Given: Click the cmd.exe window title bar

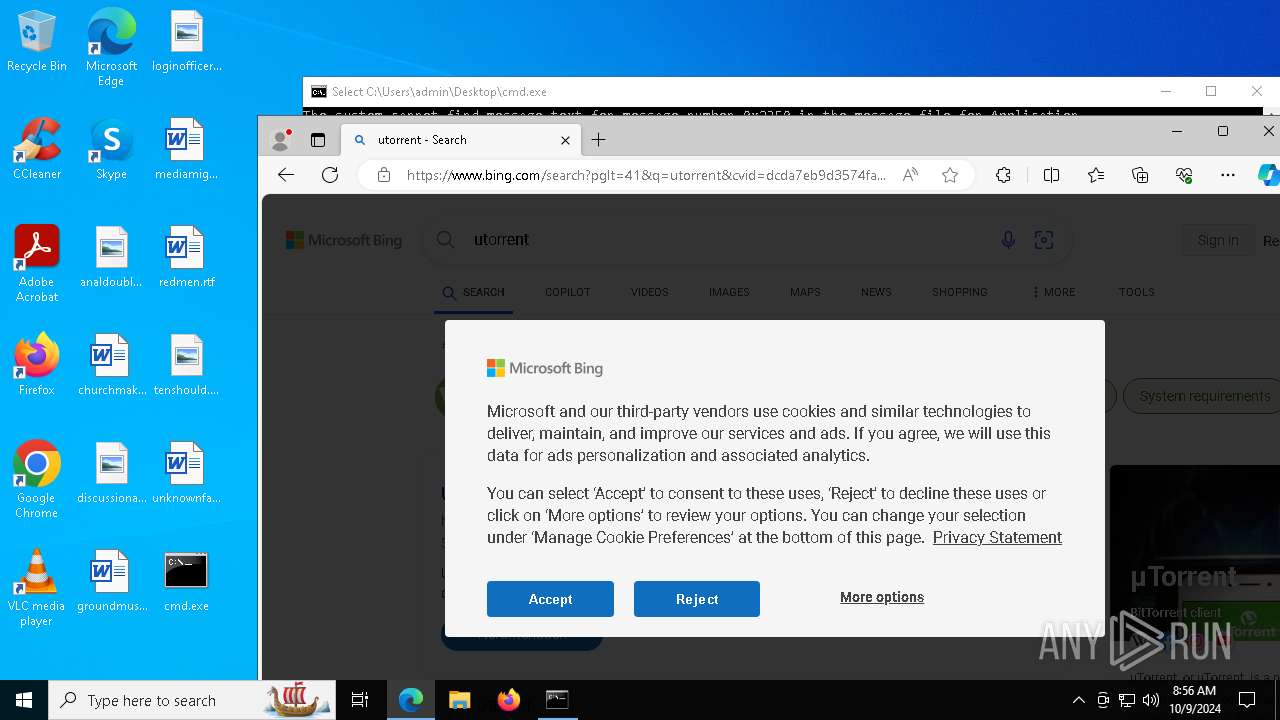Looking at the screenshot, I should click(730, 91).
